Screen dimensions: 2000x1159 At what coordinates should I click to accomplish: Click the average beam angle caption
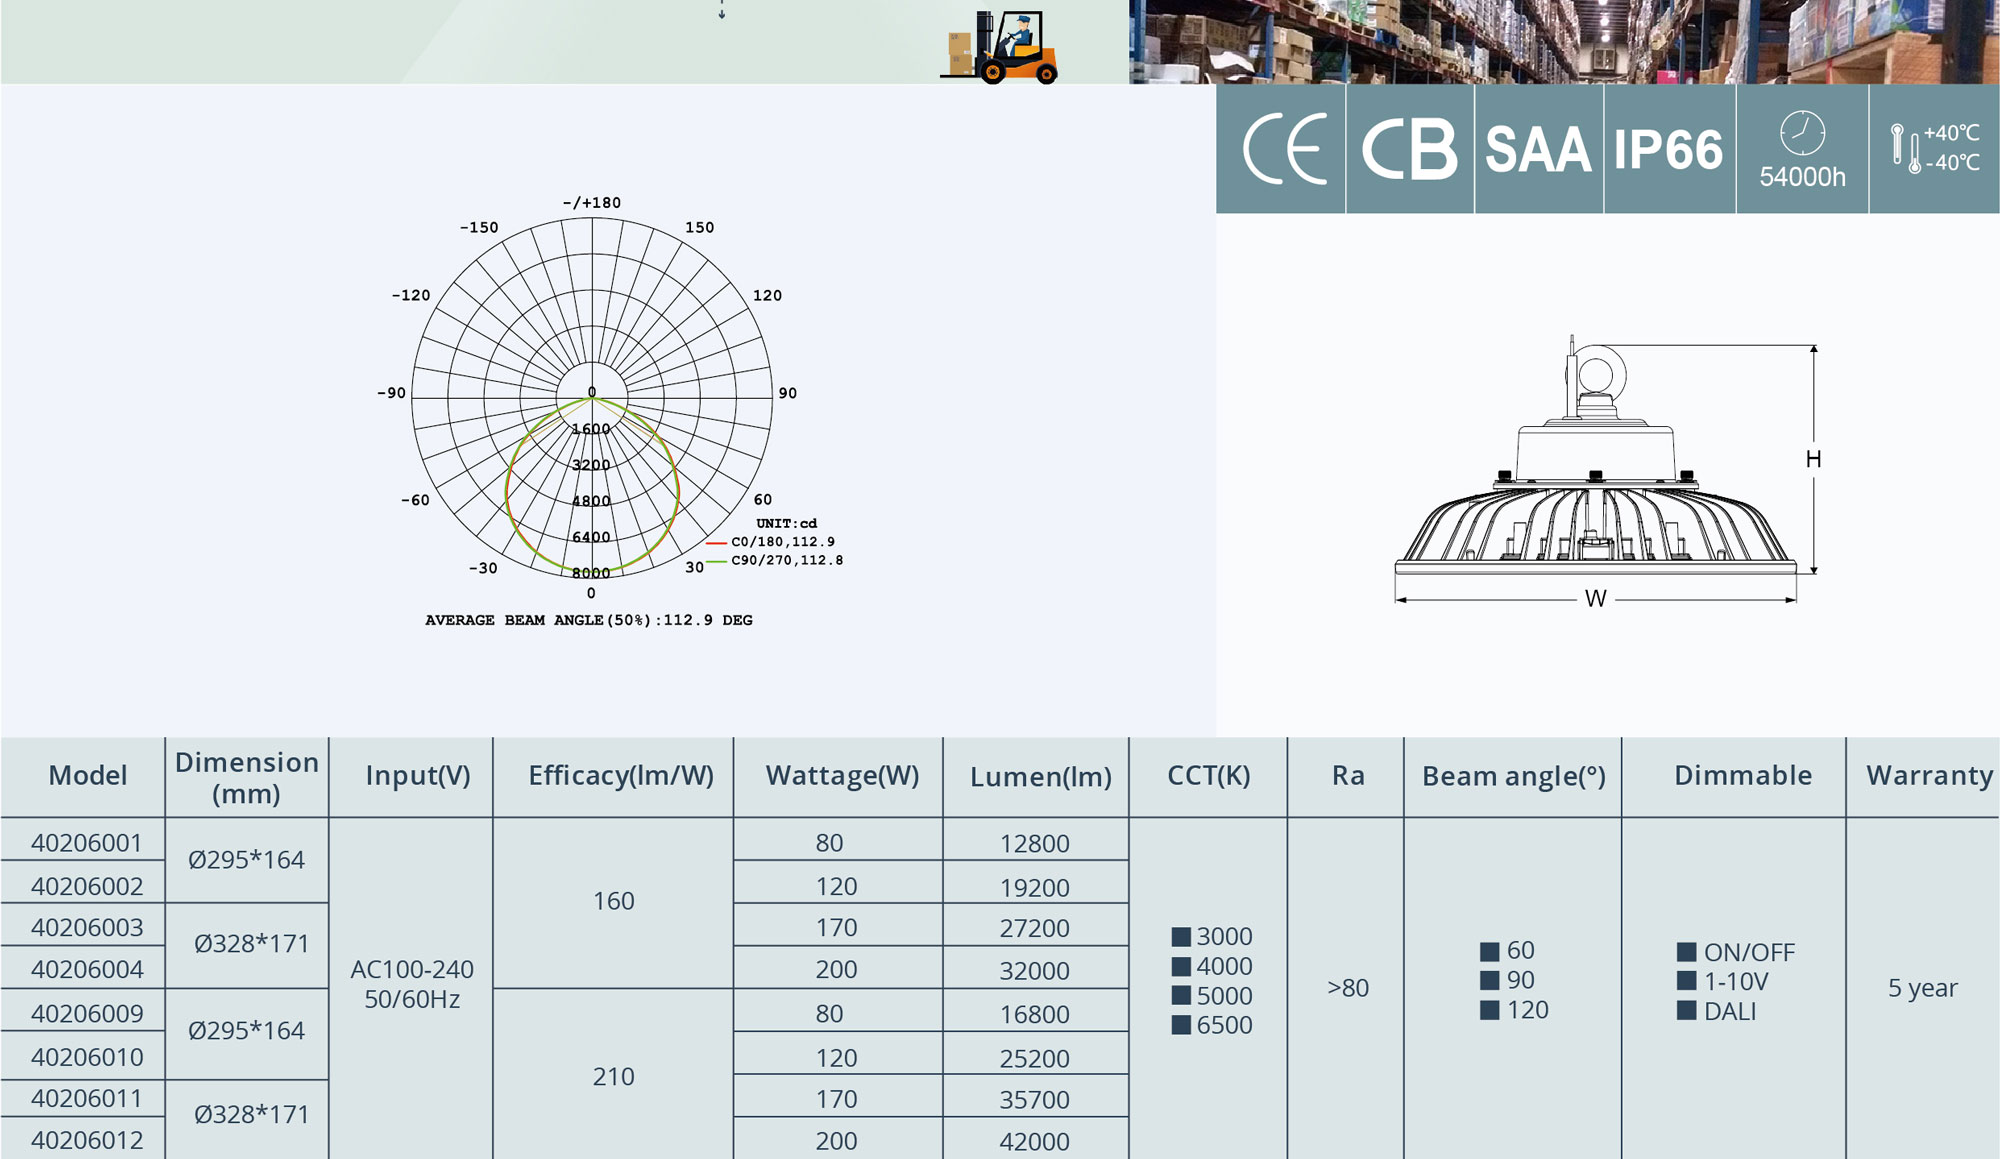click(589, 620)
